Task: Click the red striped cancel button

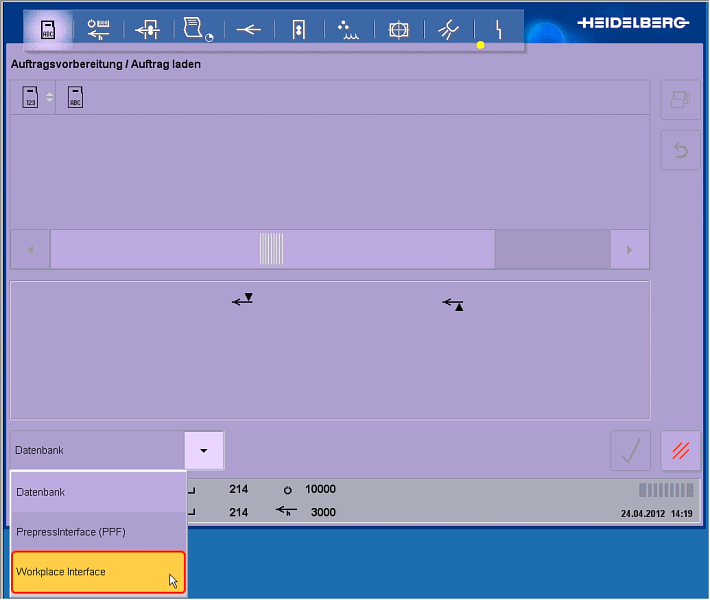Action: click(x=681, y=451)
